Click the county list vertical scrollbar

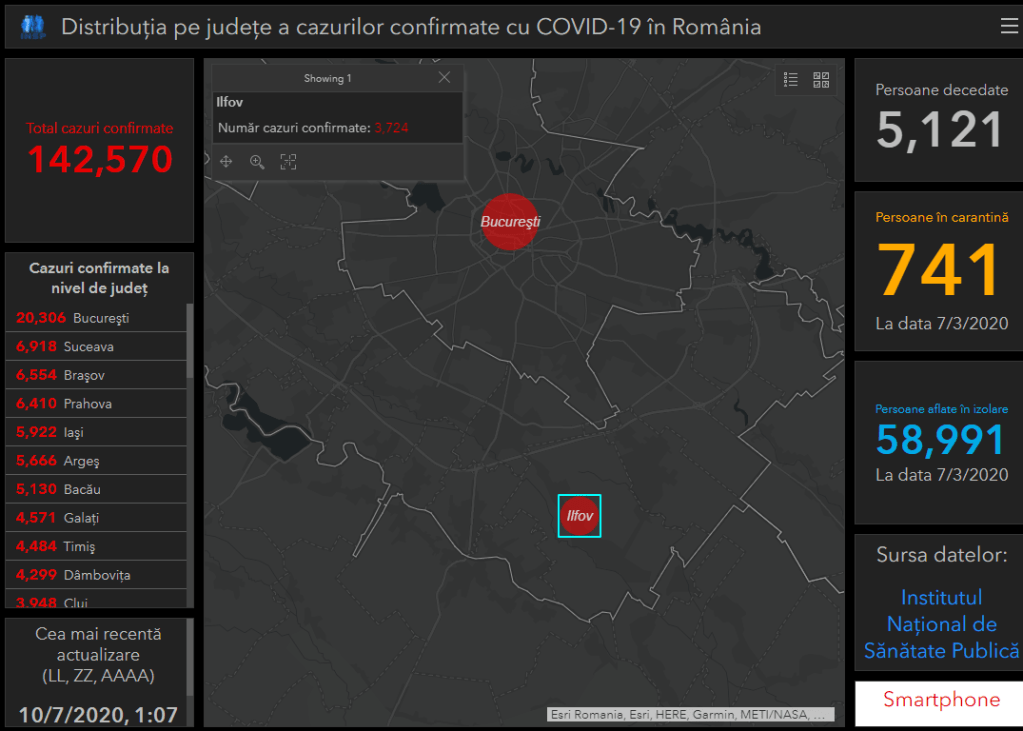coord(190,342)
